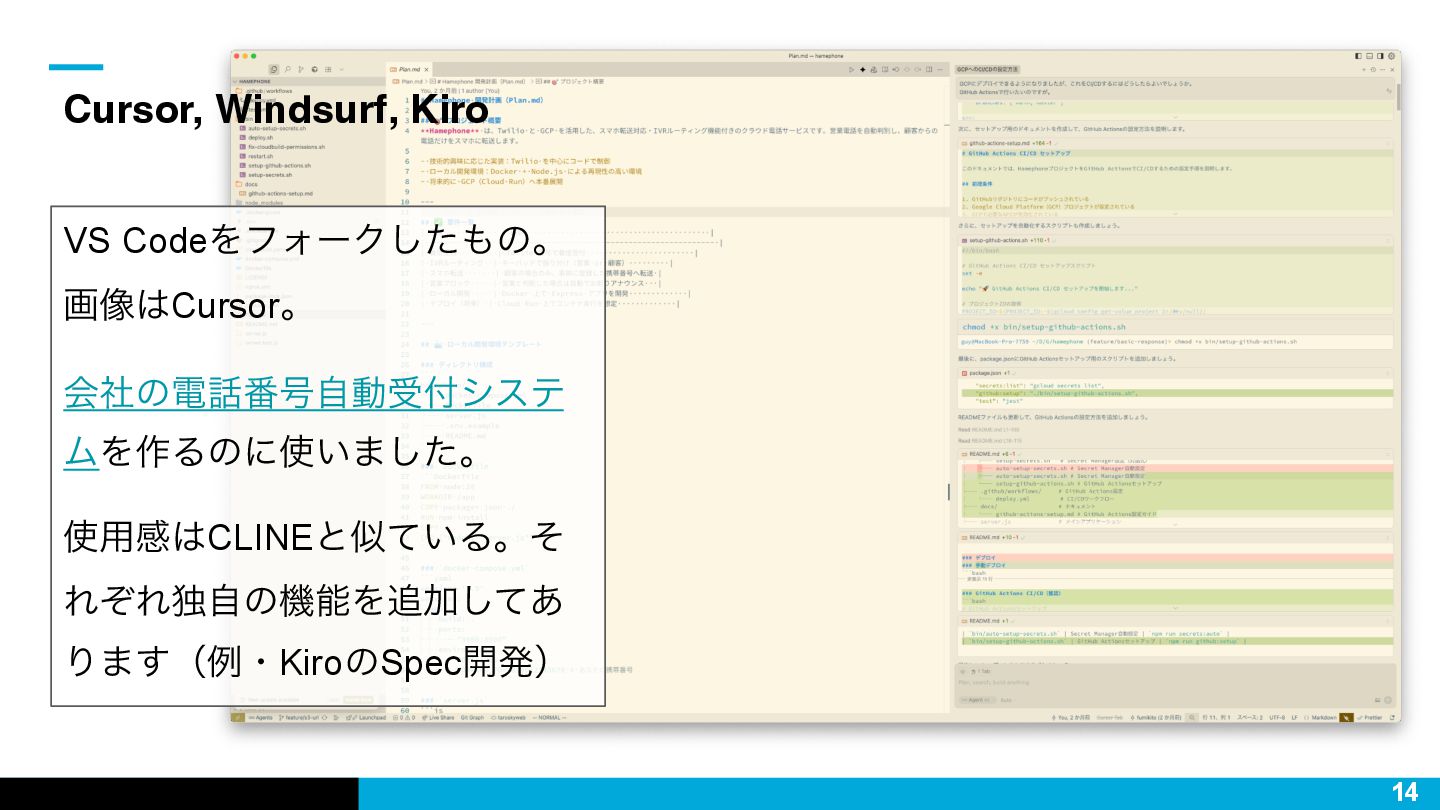The image size is (1440, 810).
Task: Open the editor toolbar more actions ellipsis
Action: 940,69
